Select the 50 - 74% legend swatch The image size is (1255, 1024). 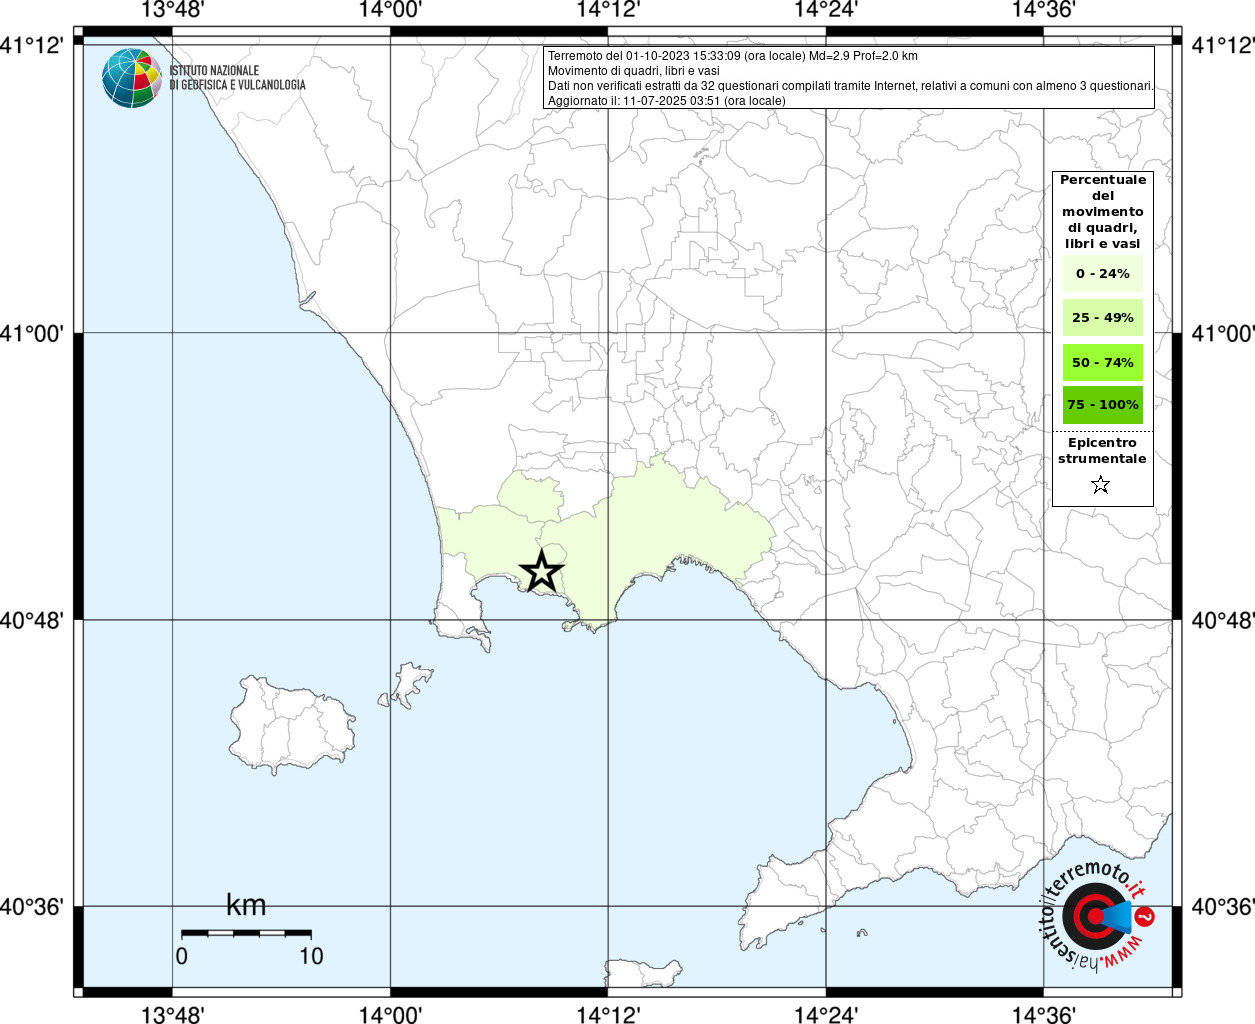(1102, 362)
